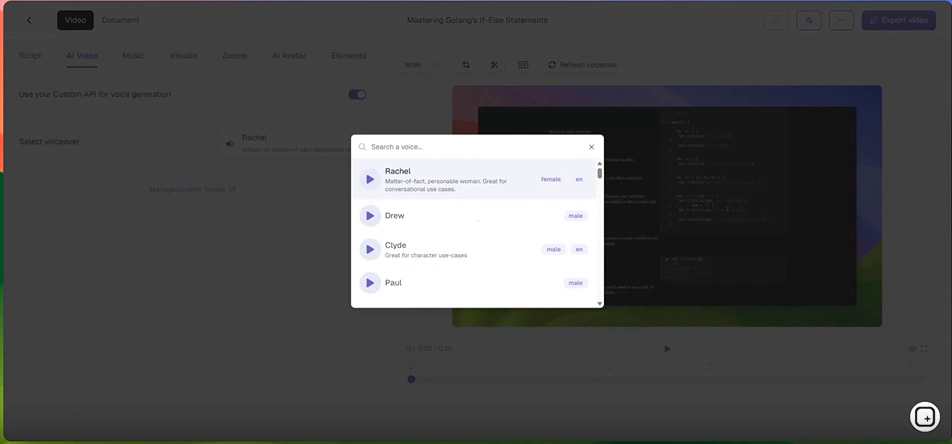
Task: Click the male tag on Drew
Action: tap(575, 216)
